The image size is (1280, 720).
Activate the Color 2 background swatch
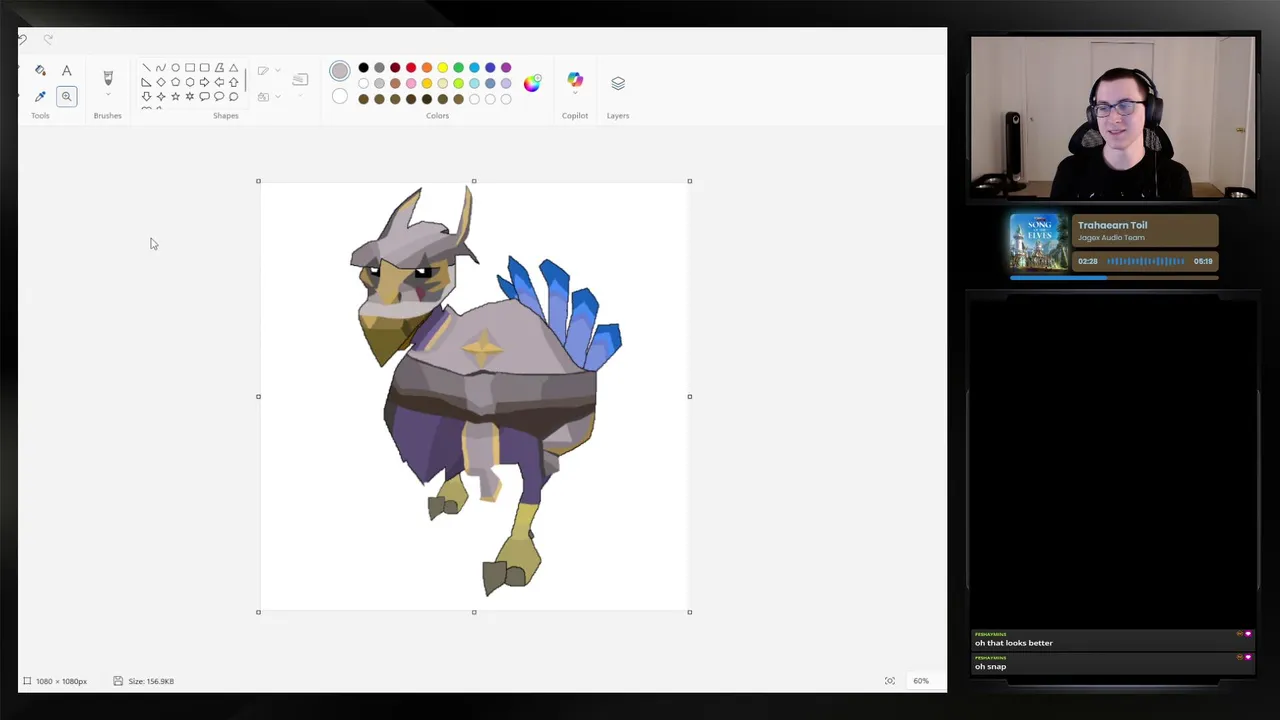[x=340, y=97]
